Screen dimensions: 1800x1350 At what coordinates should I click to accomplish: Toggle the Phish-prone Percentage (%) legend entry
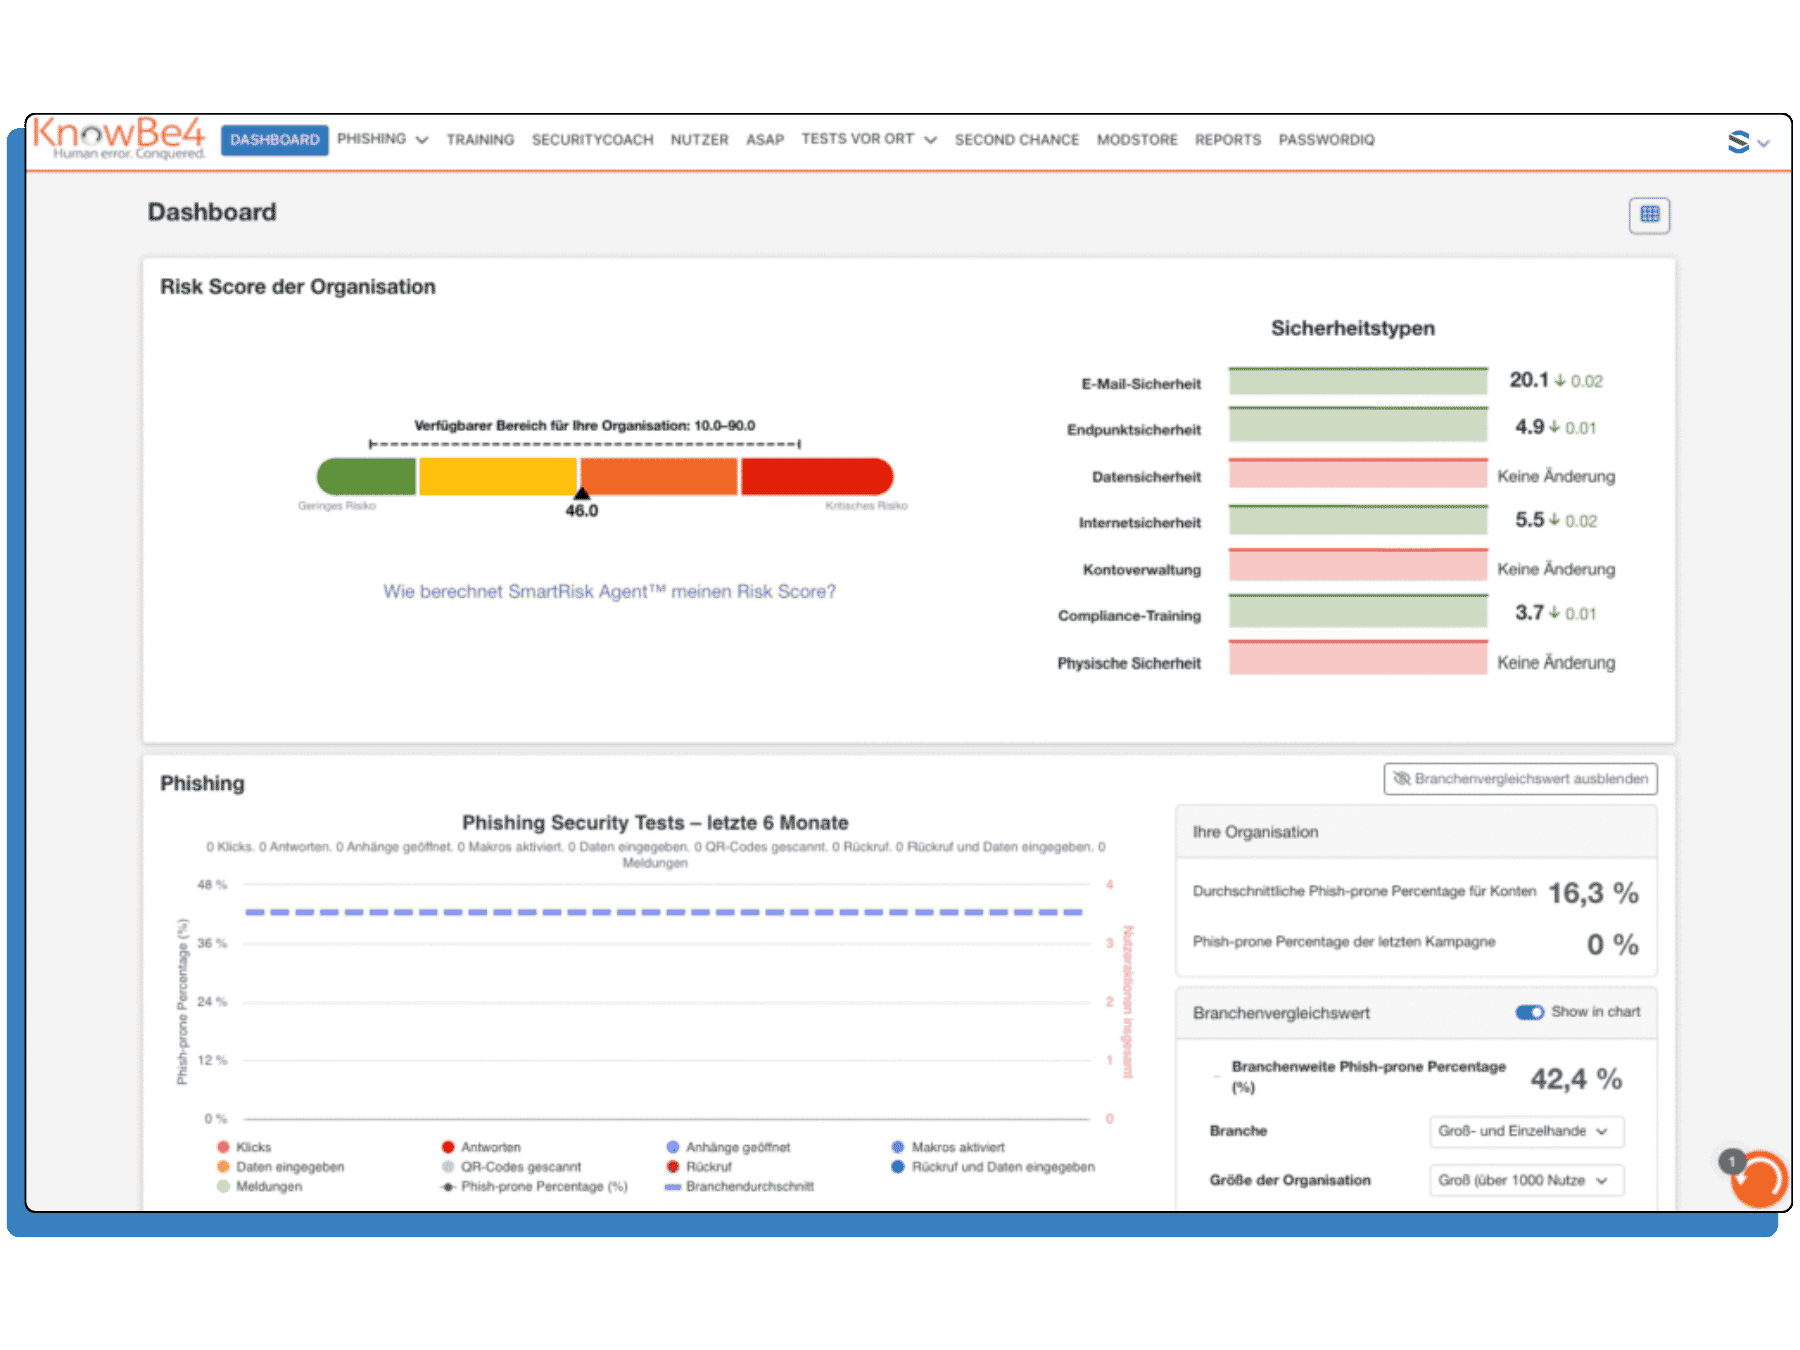pos(534,1186)
